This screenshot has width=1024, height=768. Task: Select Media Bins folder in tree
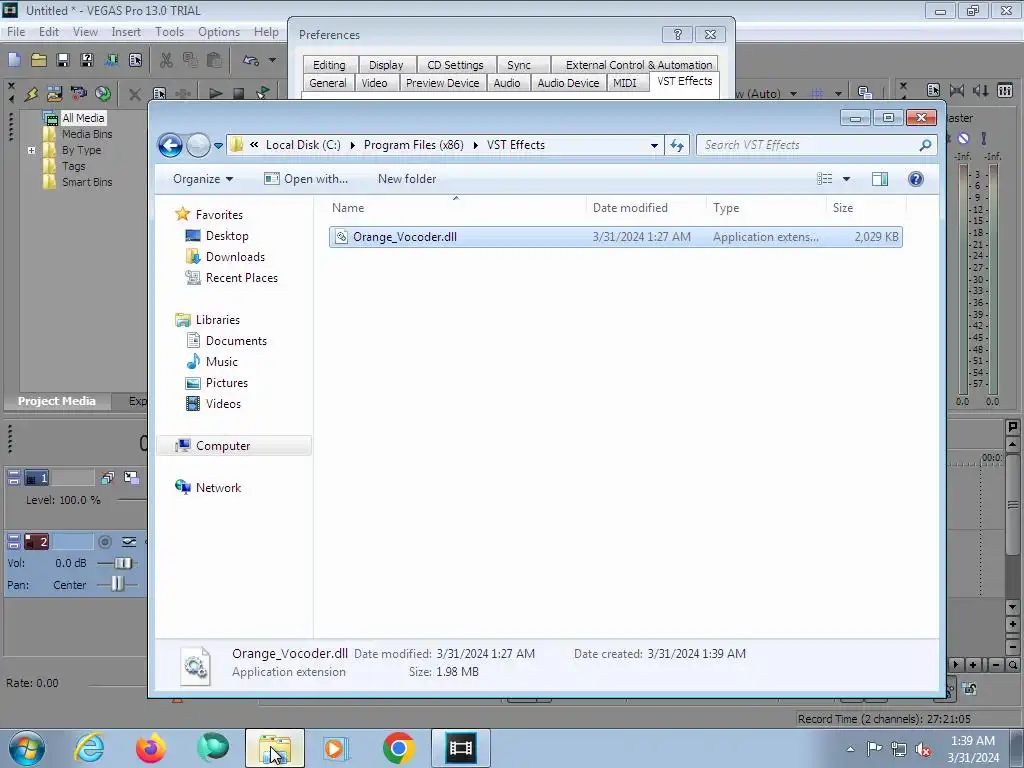point(87,134)
